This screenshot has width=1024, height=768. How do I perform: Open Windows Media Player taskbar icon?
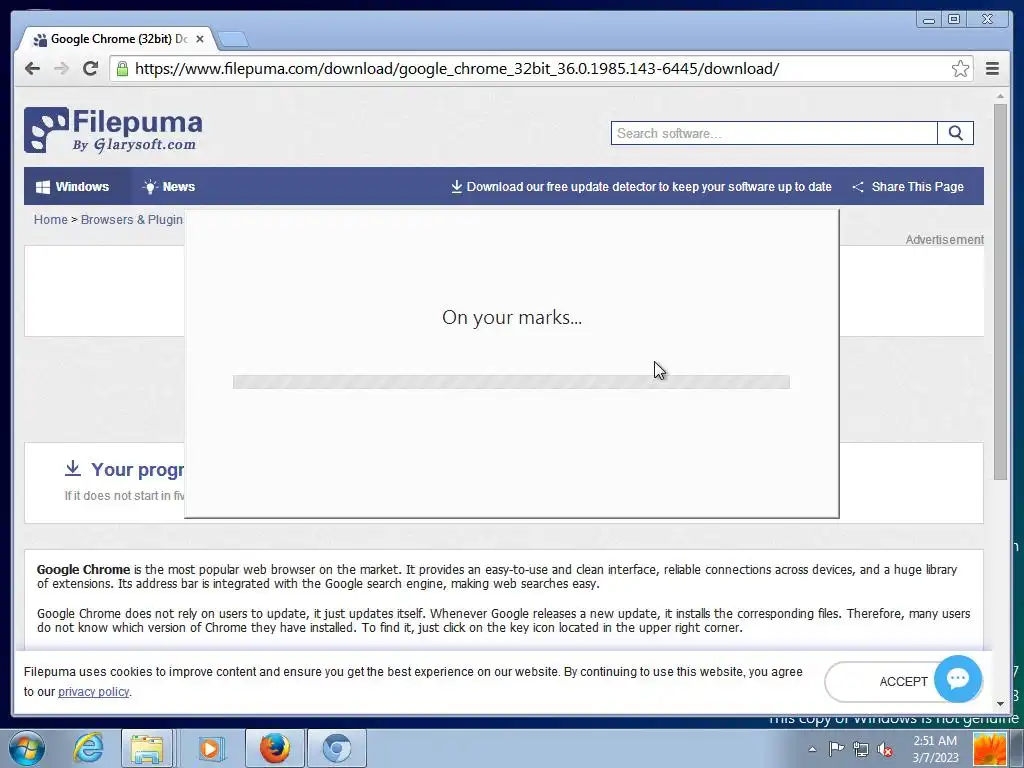[210, 748]
